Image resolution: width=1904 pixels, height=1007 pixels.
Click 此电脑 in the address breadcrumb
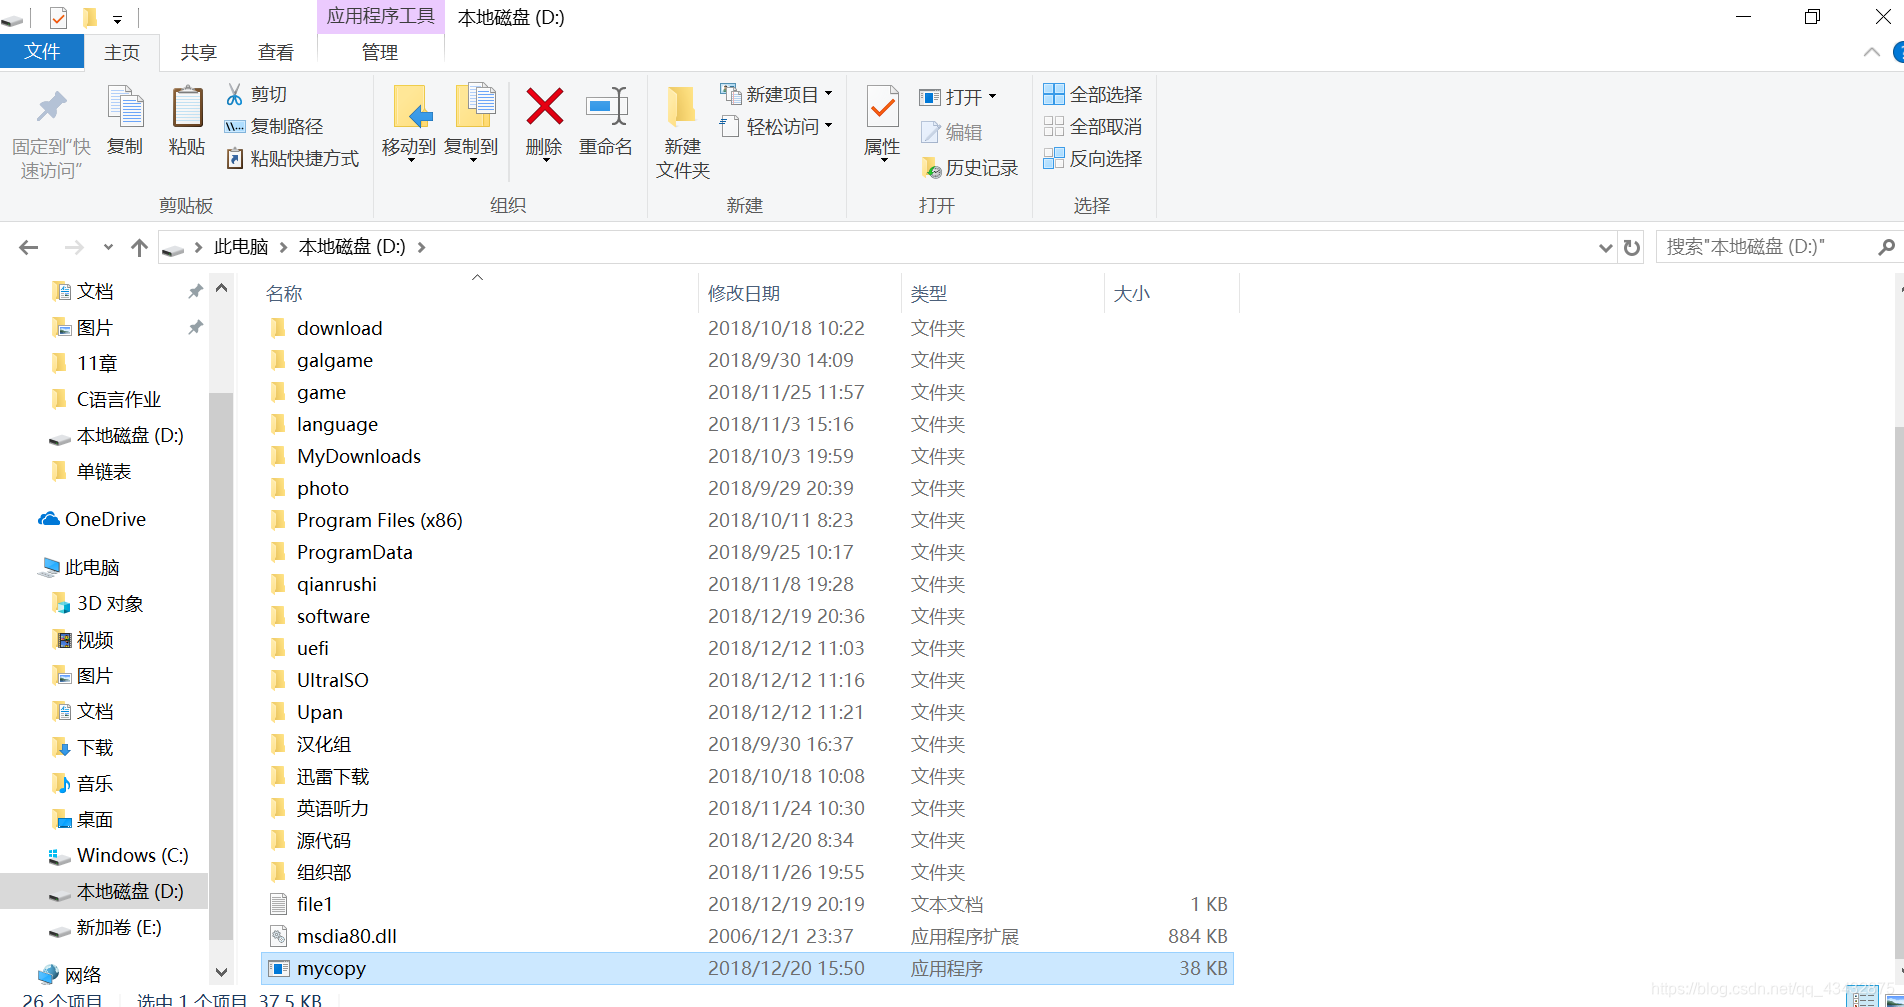[241, 247]
